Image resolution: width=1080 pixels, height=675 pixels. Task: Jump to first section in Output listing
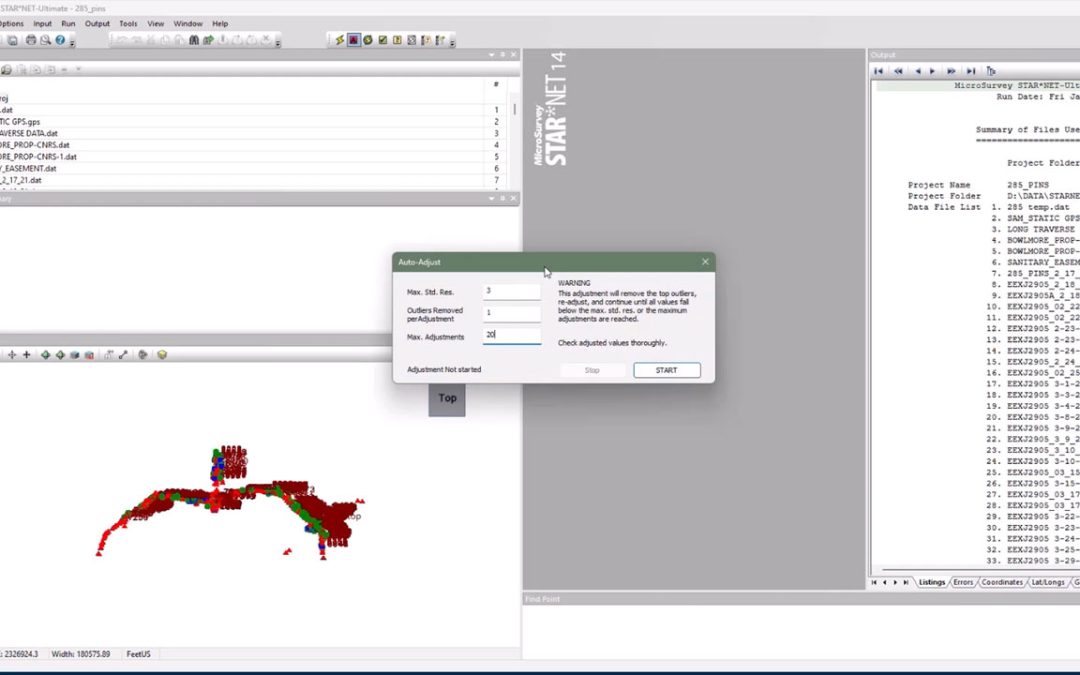click(879, 71)
